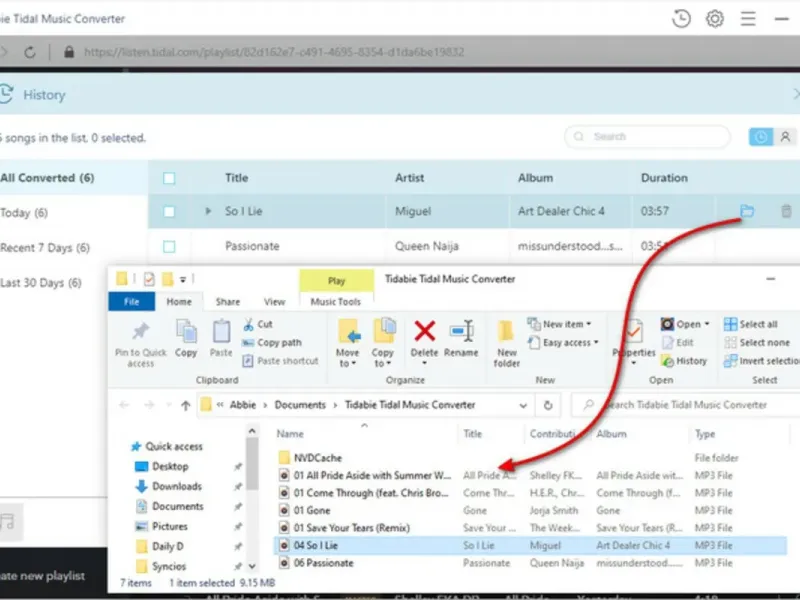Open hamburger menu in Tidabie title bar

[748, 19]
